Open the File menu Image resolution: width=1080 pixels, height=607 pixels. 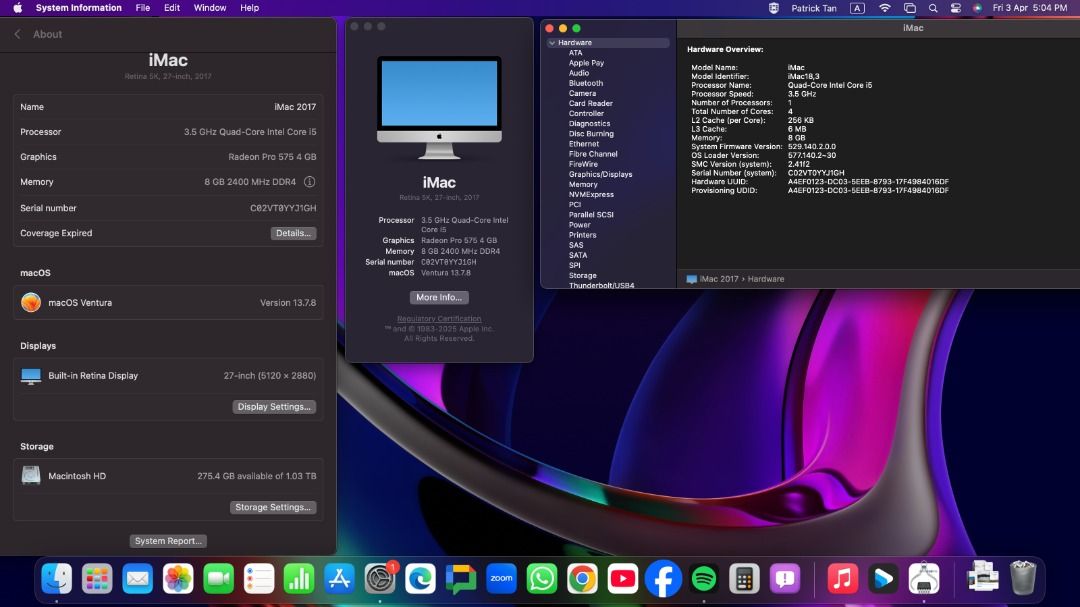(143, 8)
